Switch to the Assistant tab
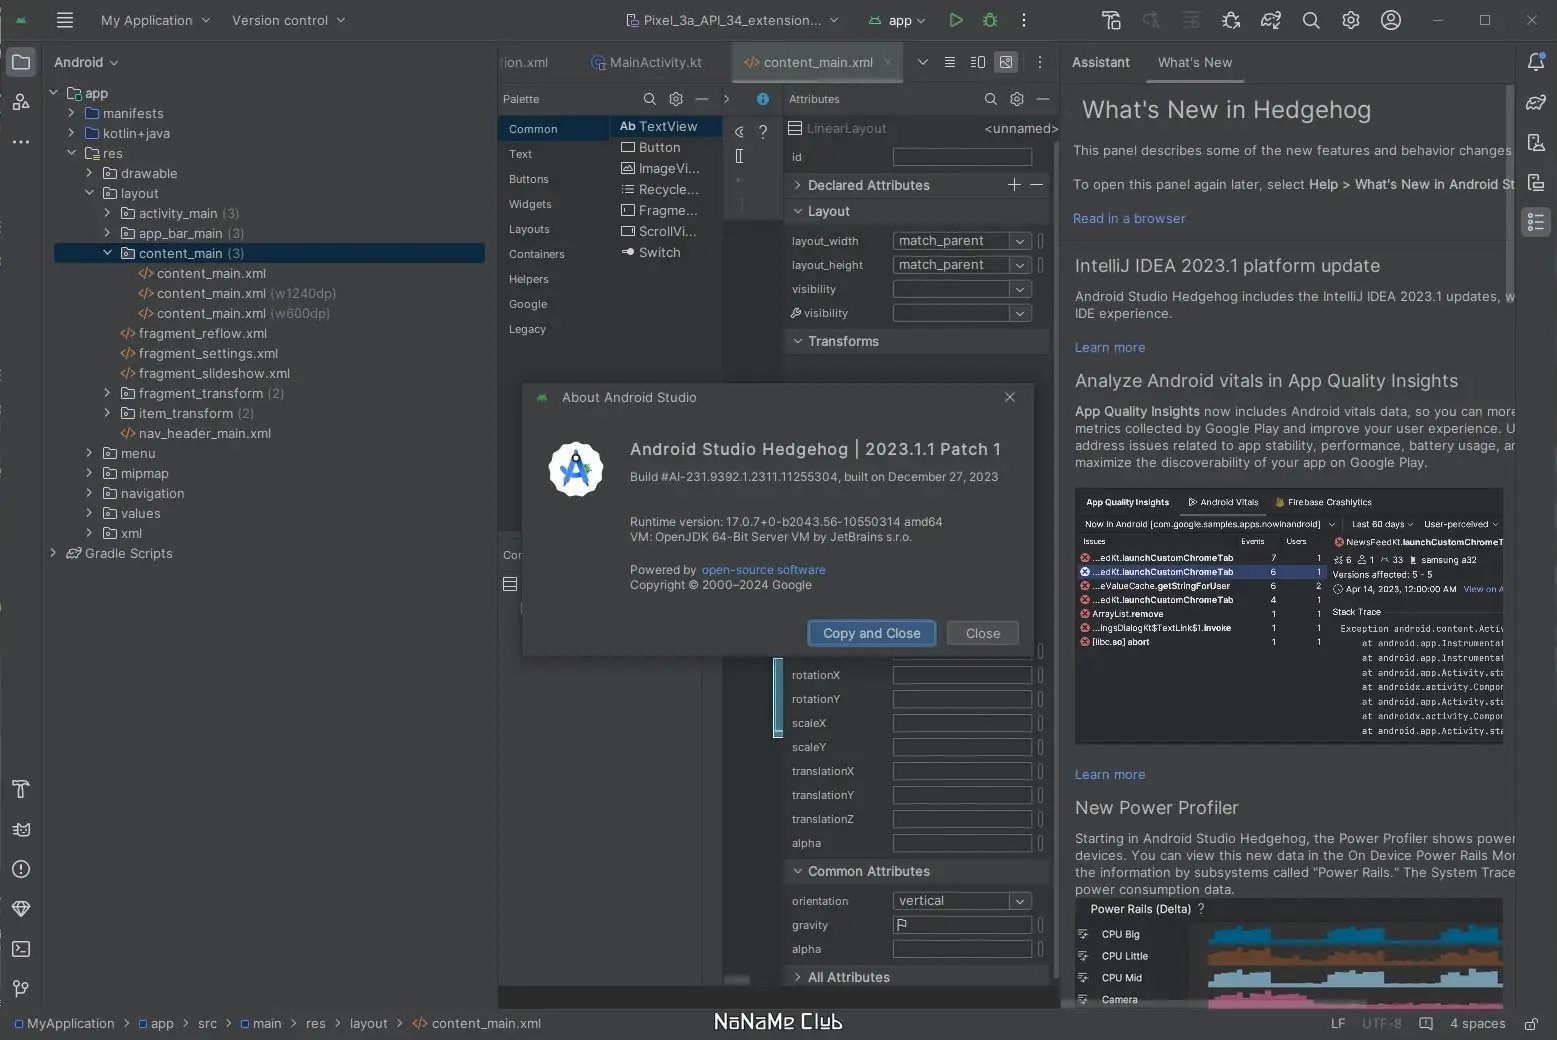Screen dimensions: 1557x1040 pos(1100,62)
